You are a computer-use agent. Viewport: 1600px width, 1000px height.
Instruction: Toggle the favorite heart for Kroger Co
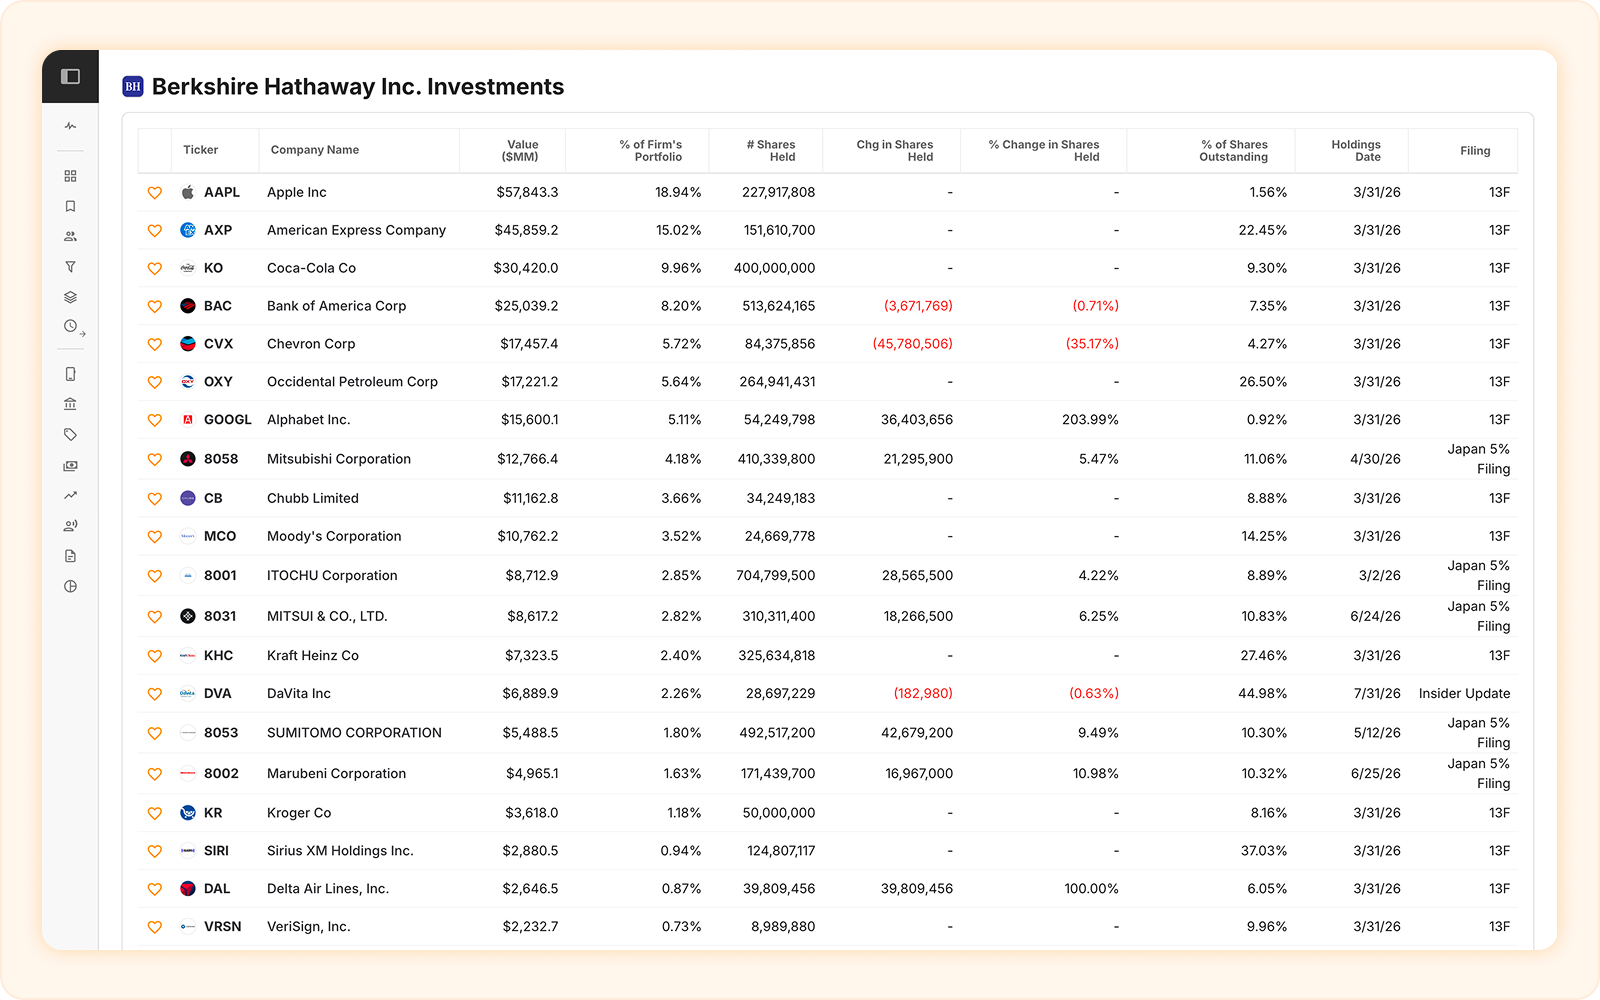coord(154,813)
